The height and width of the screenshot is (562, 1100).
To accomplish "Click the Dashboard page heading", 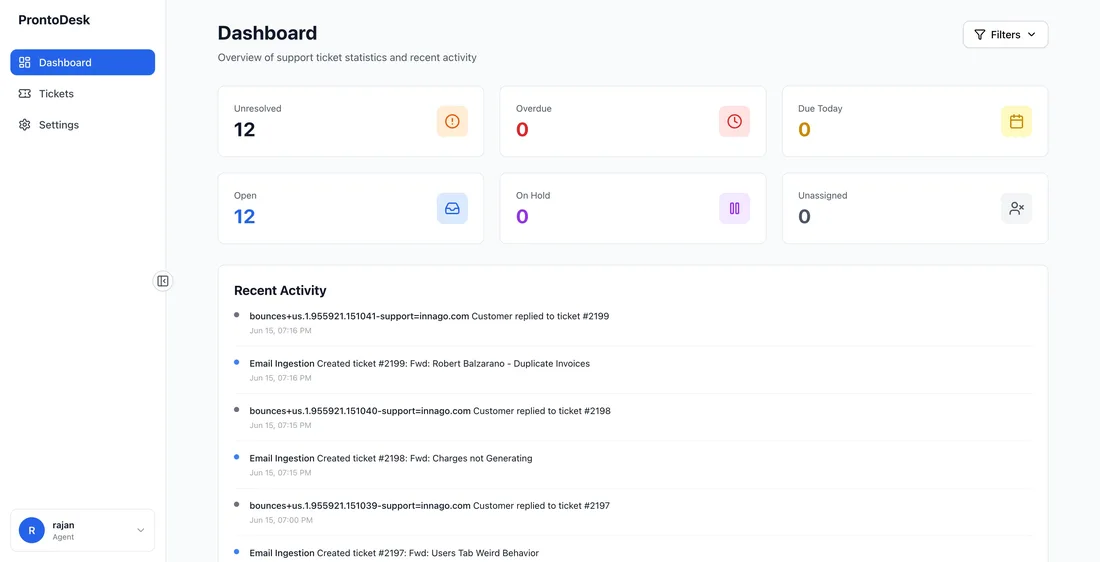I will coord(267,33).
